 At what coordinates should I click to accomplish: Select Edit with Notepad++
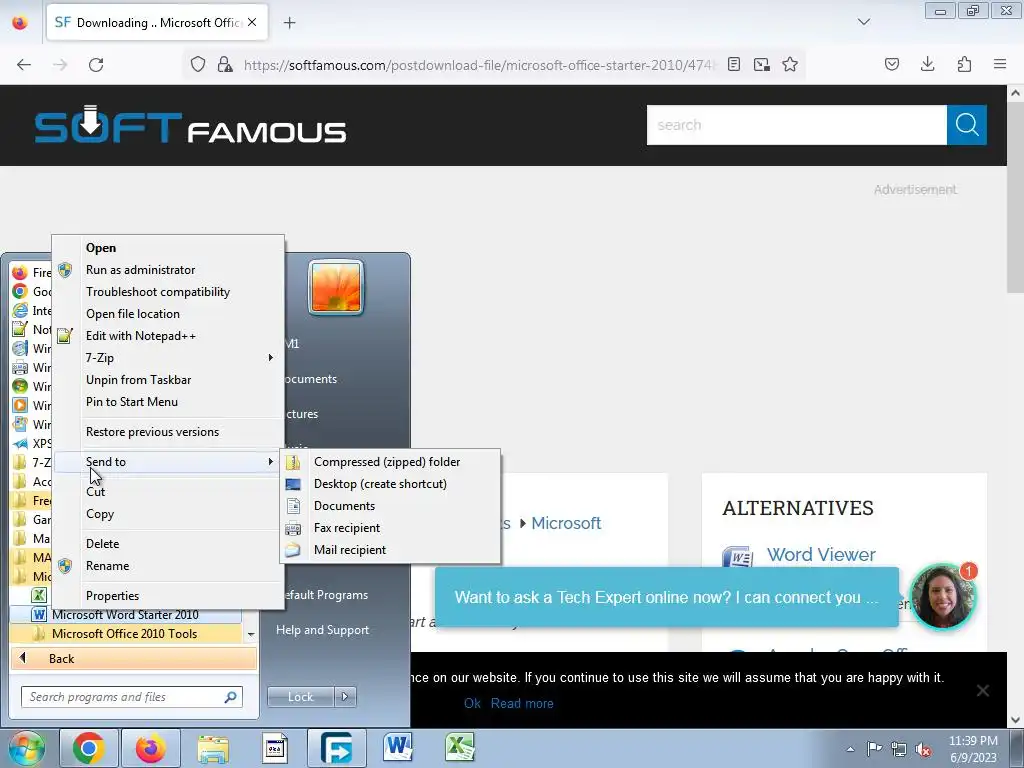coord(168,336)
